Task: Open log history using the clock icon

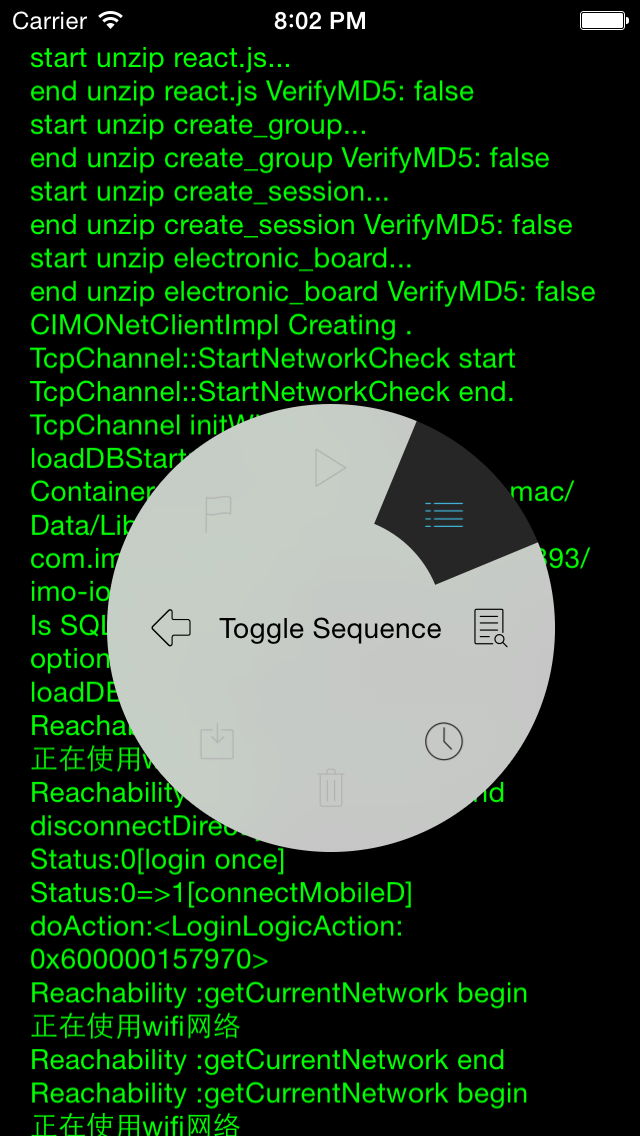Action: 443,743
